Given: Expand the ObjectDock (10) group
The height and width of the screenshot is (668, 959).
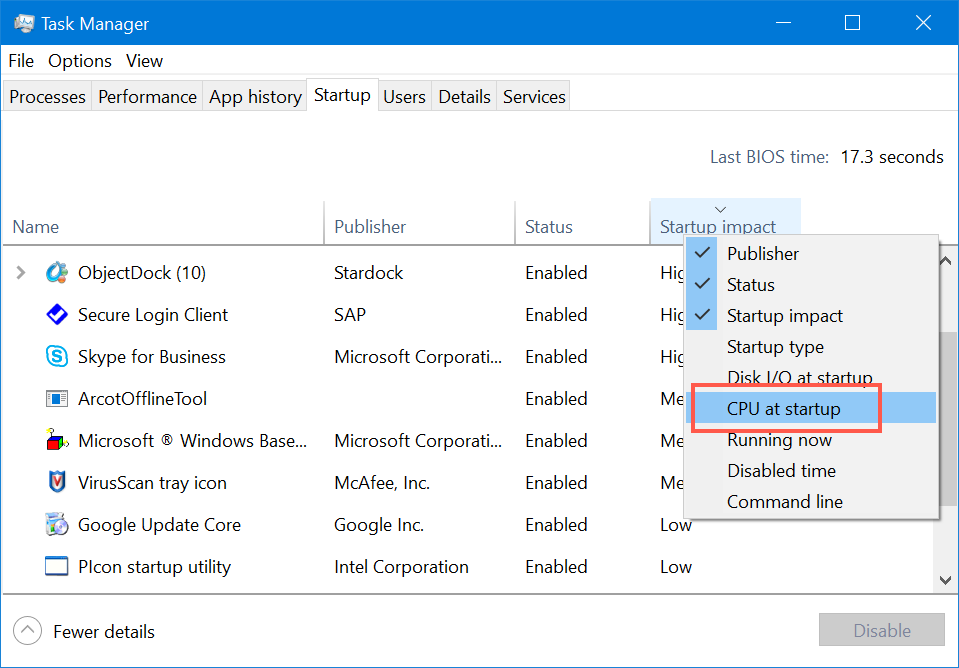Looking at the screenshot, I should coord(21,273).
